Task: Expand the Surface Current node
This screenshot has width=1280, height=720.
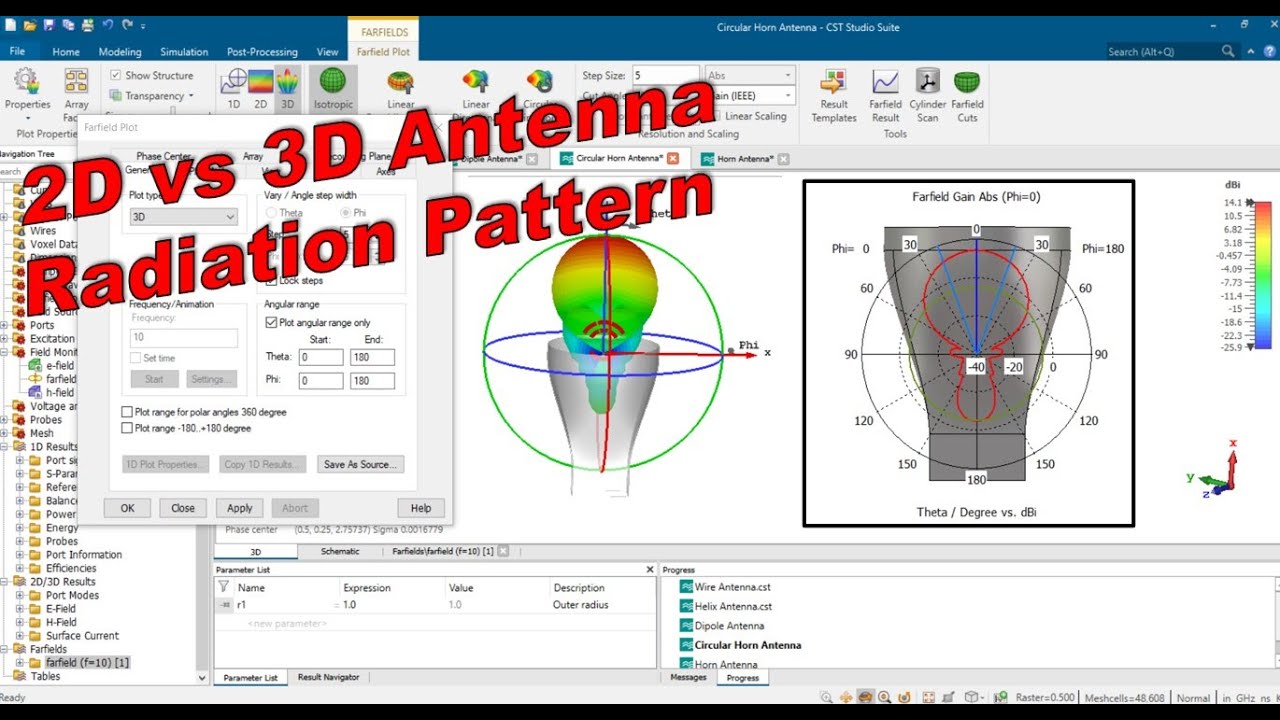Action: pos(20,635)
